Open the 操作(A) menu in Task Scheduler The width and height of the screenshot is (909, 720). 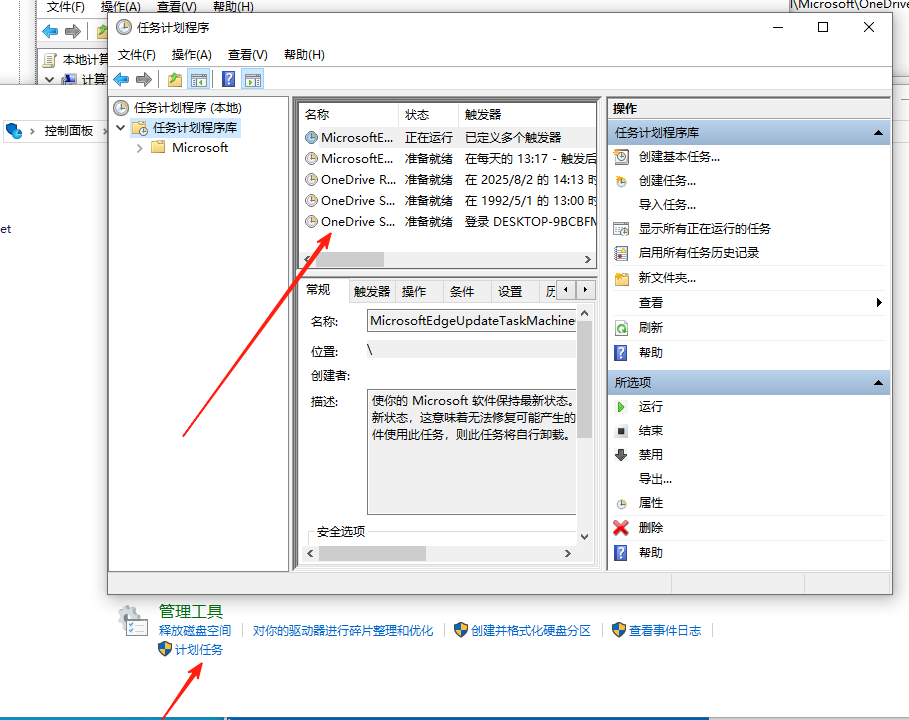191,54
